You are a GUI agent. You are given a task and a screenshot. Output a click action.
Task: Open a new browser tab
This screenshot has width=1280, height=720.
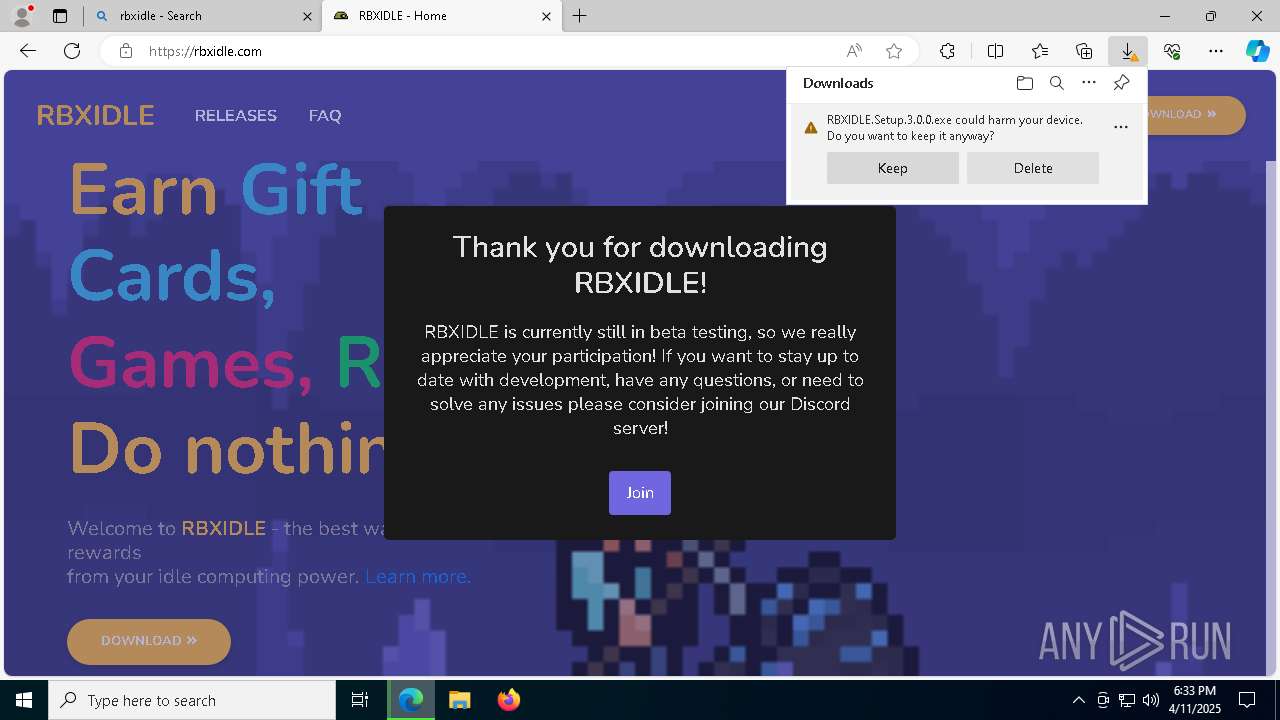coord(580,16)
